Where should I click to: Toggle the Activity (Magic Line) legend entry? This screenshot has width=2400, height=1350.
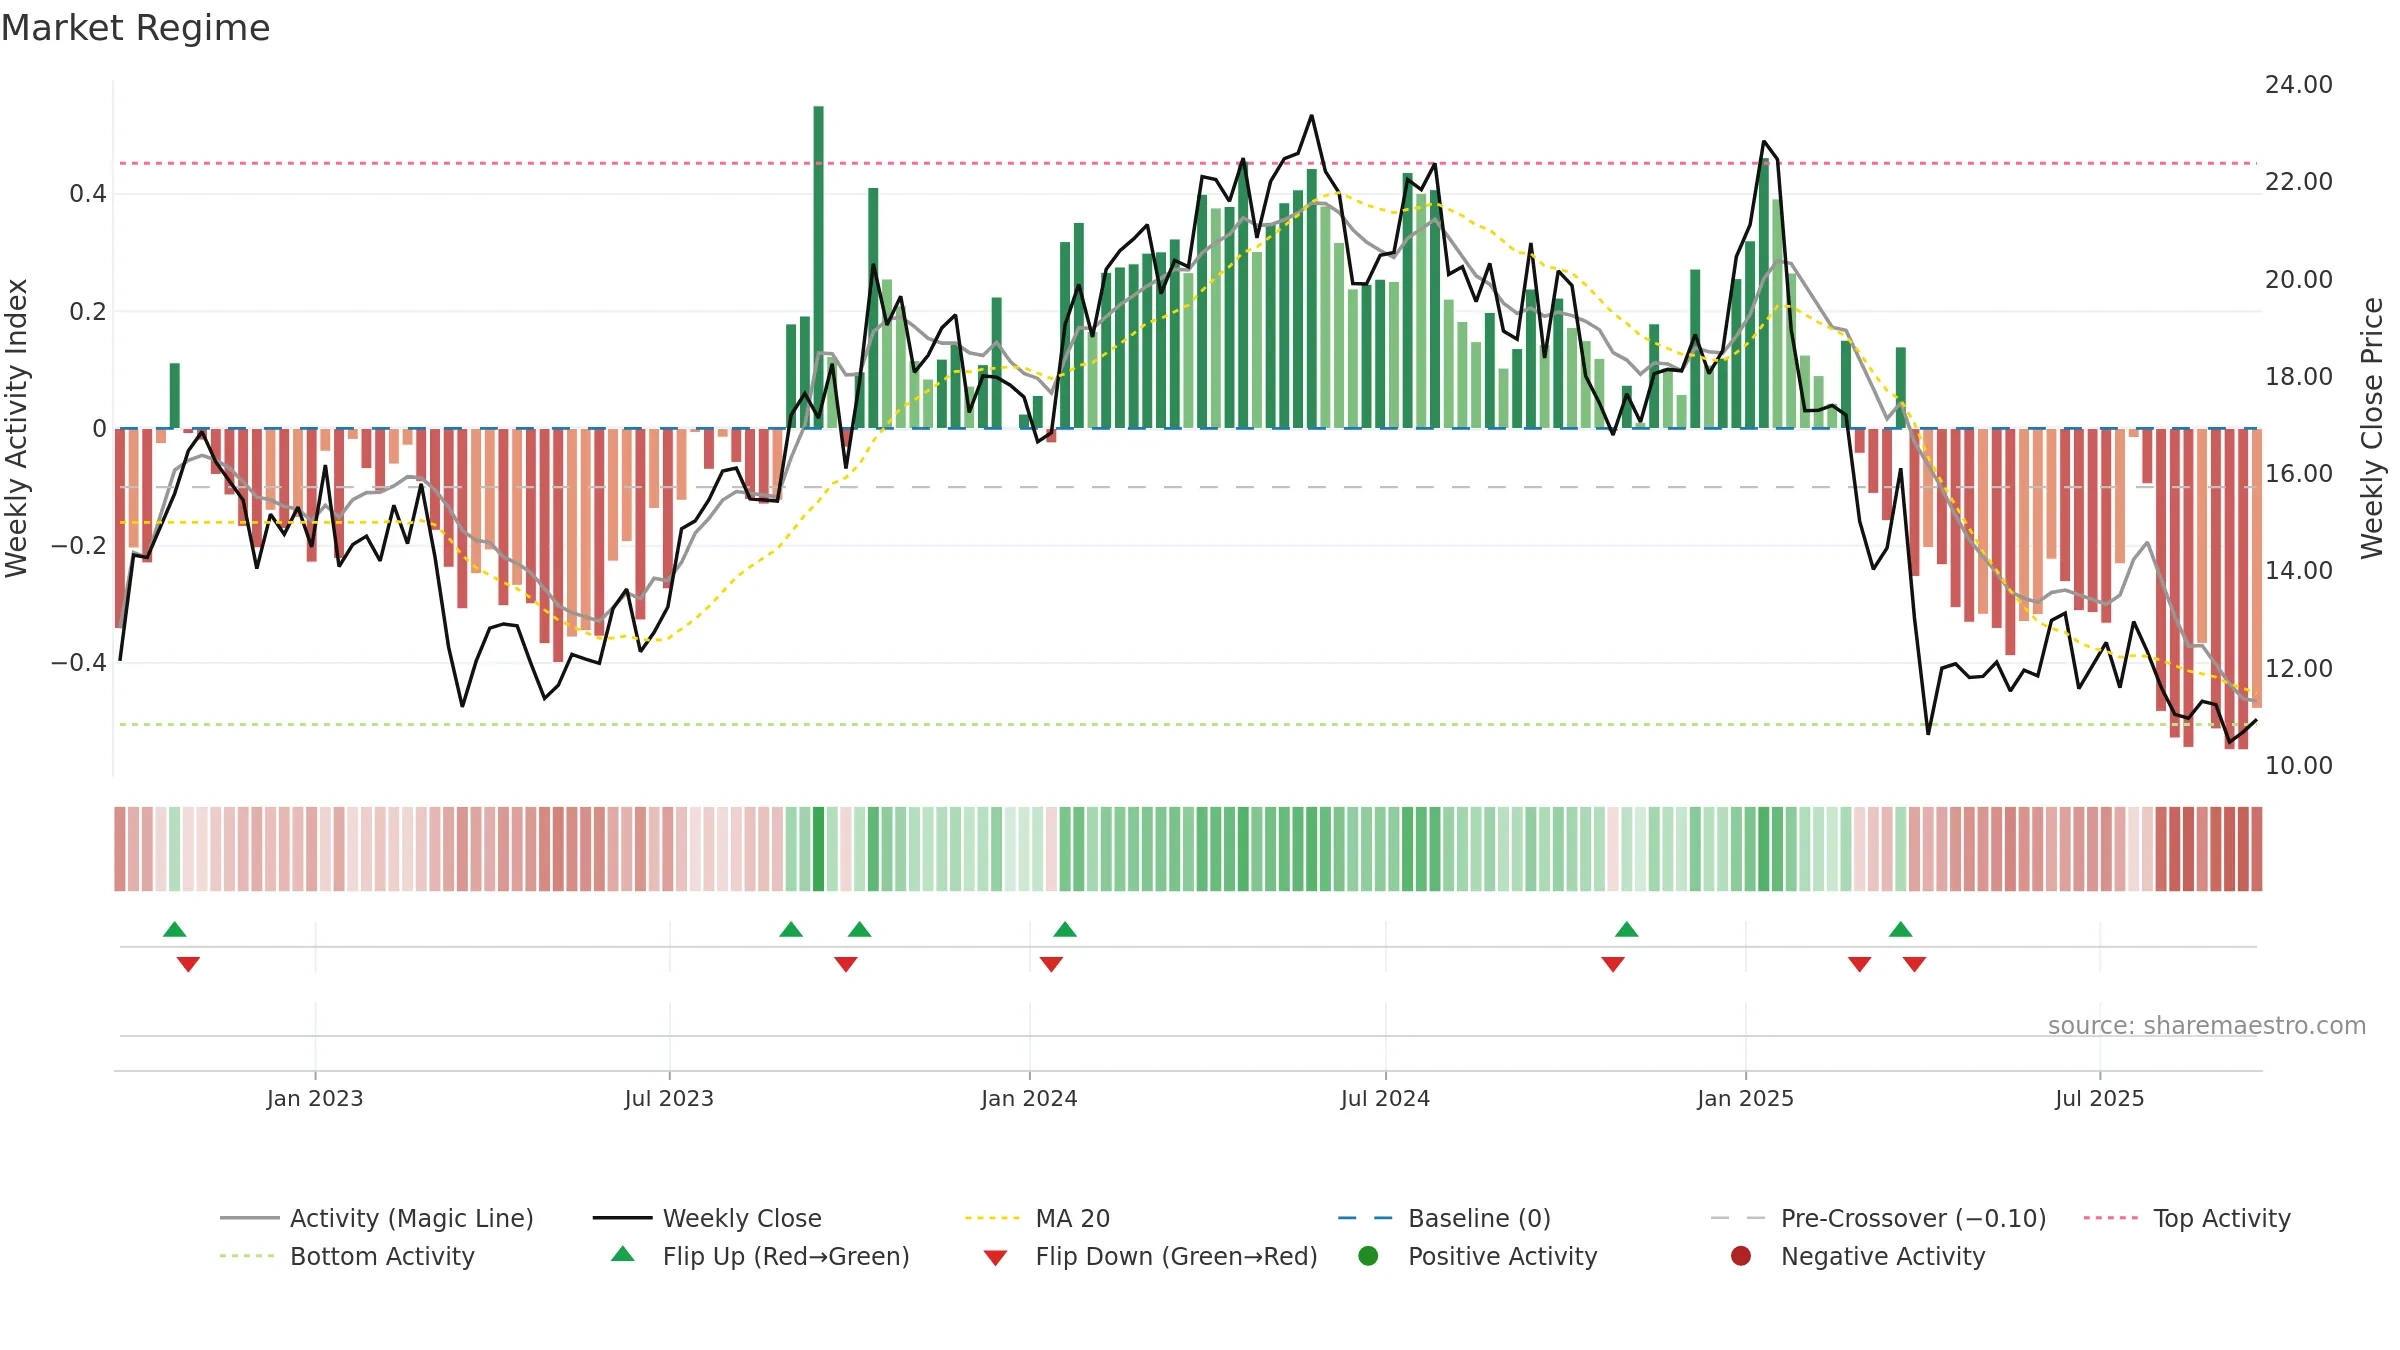pyautogui.click(x=377, y=1218)
